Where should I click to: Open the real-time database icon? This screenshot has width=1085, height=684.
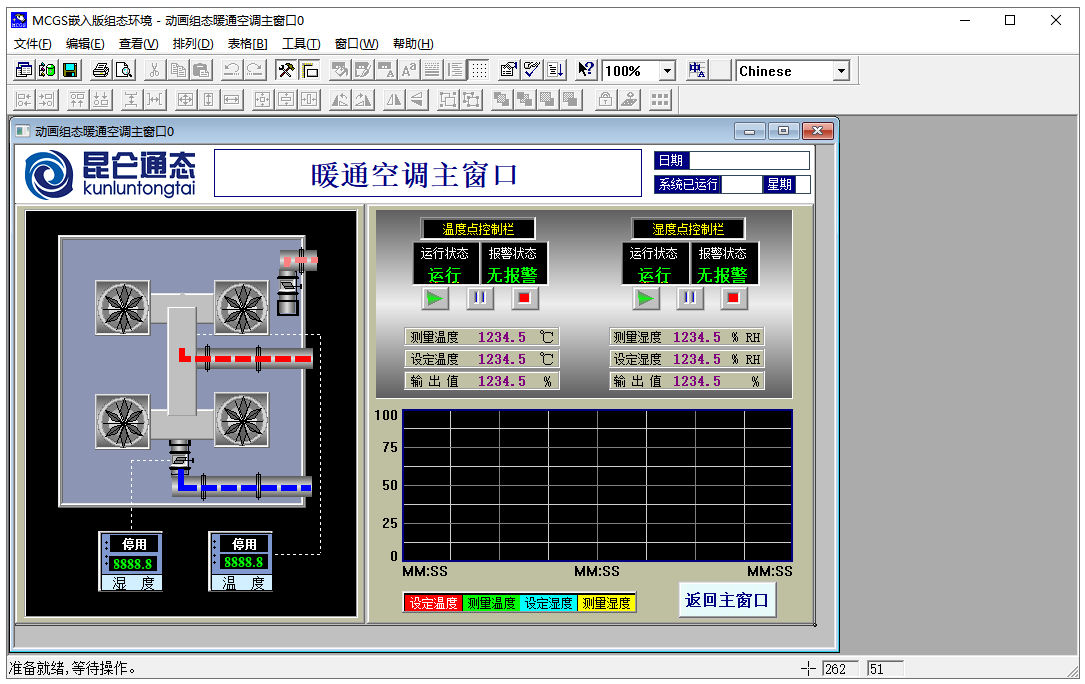point(47,70)
